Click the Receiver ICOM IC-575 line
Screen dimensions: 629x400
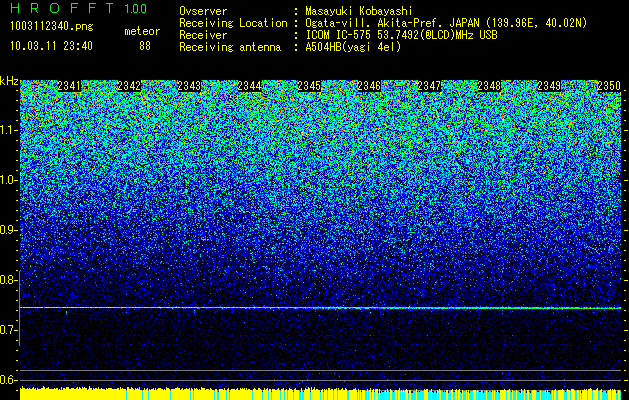click(x=401, y=35)
